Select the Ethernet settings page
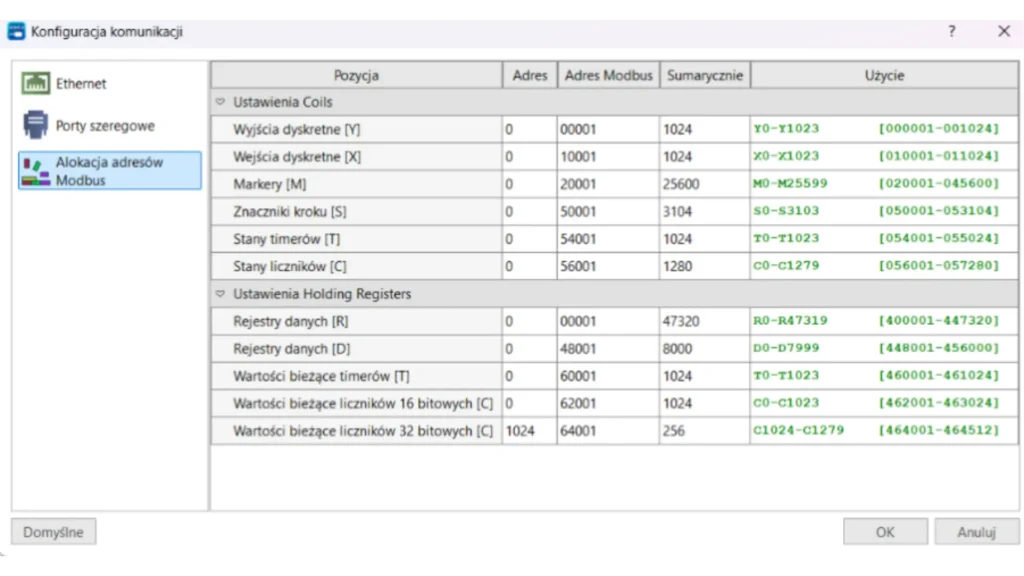The image size is (1024, 576). click(110, 84)
